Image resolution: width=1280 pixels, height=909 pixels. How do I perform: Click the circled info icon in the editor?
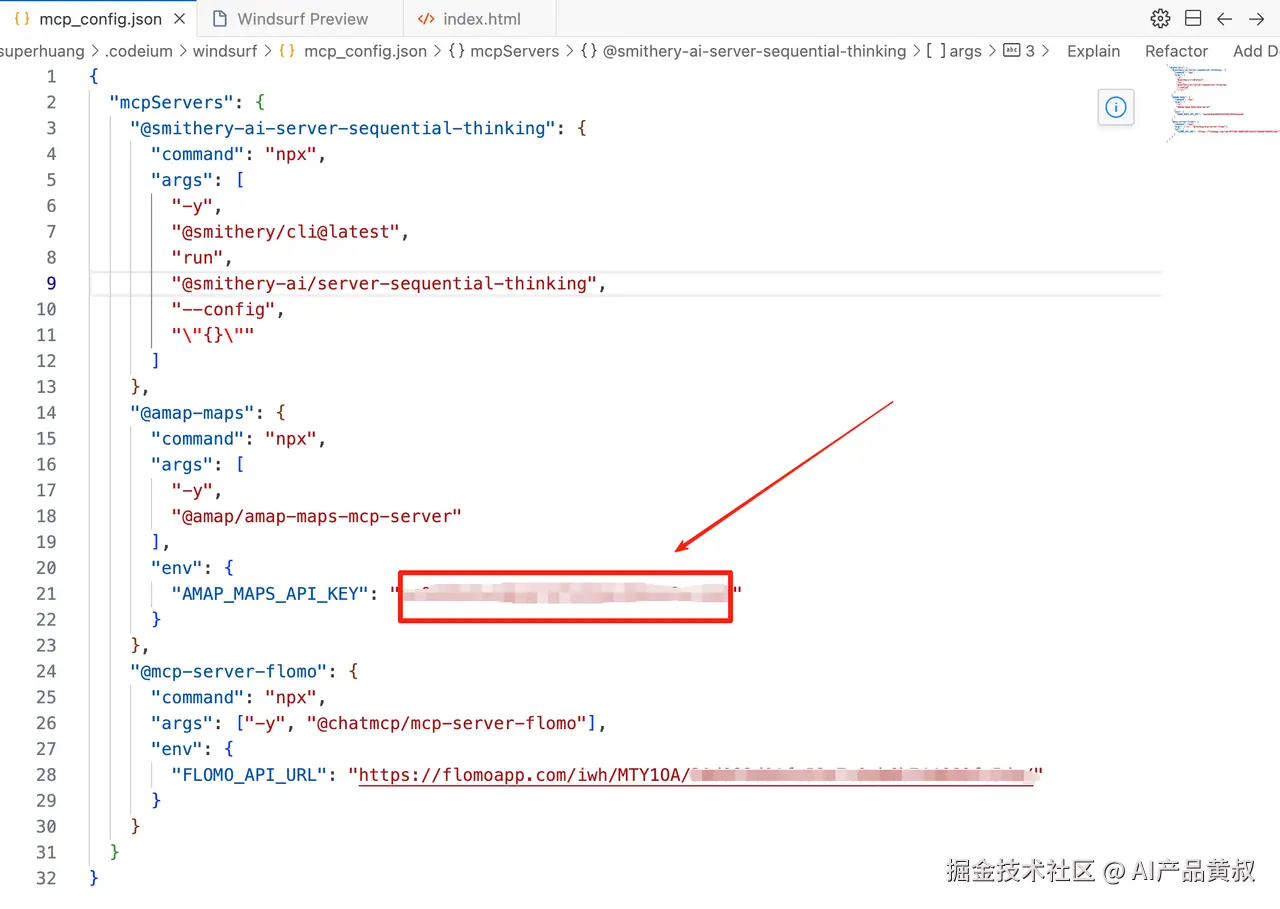pyautogui.click(x=1116, y=107)
